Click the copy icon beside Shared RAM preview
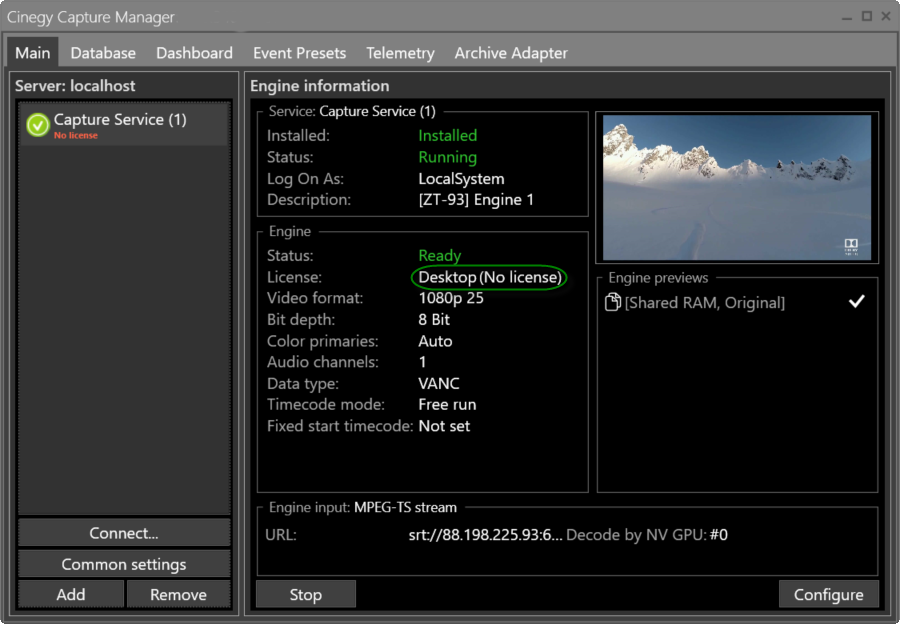900x624 pixels. (613, 302)
